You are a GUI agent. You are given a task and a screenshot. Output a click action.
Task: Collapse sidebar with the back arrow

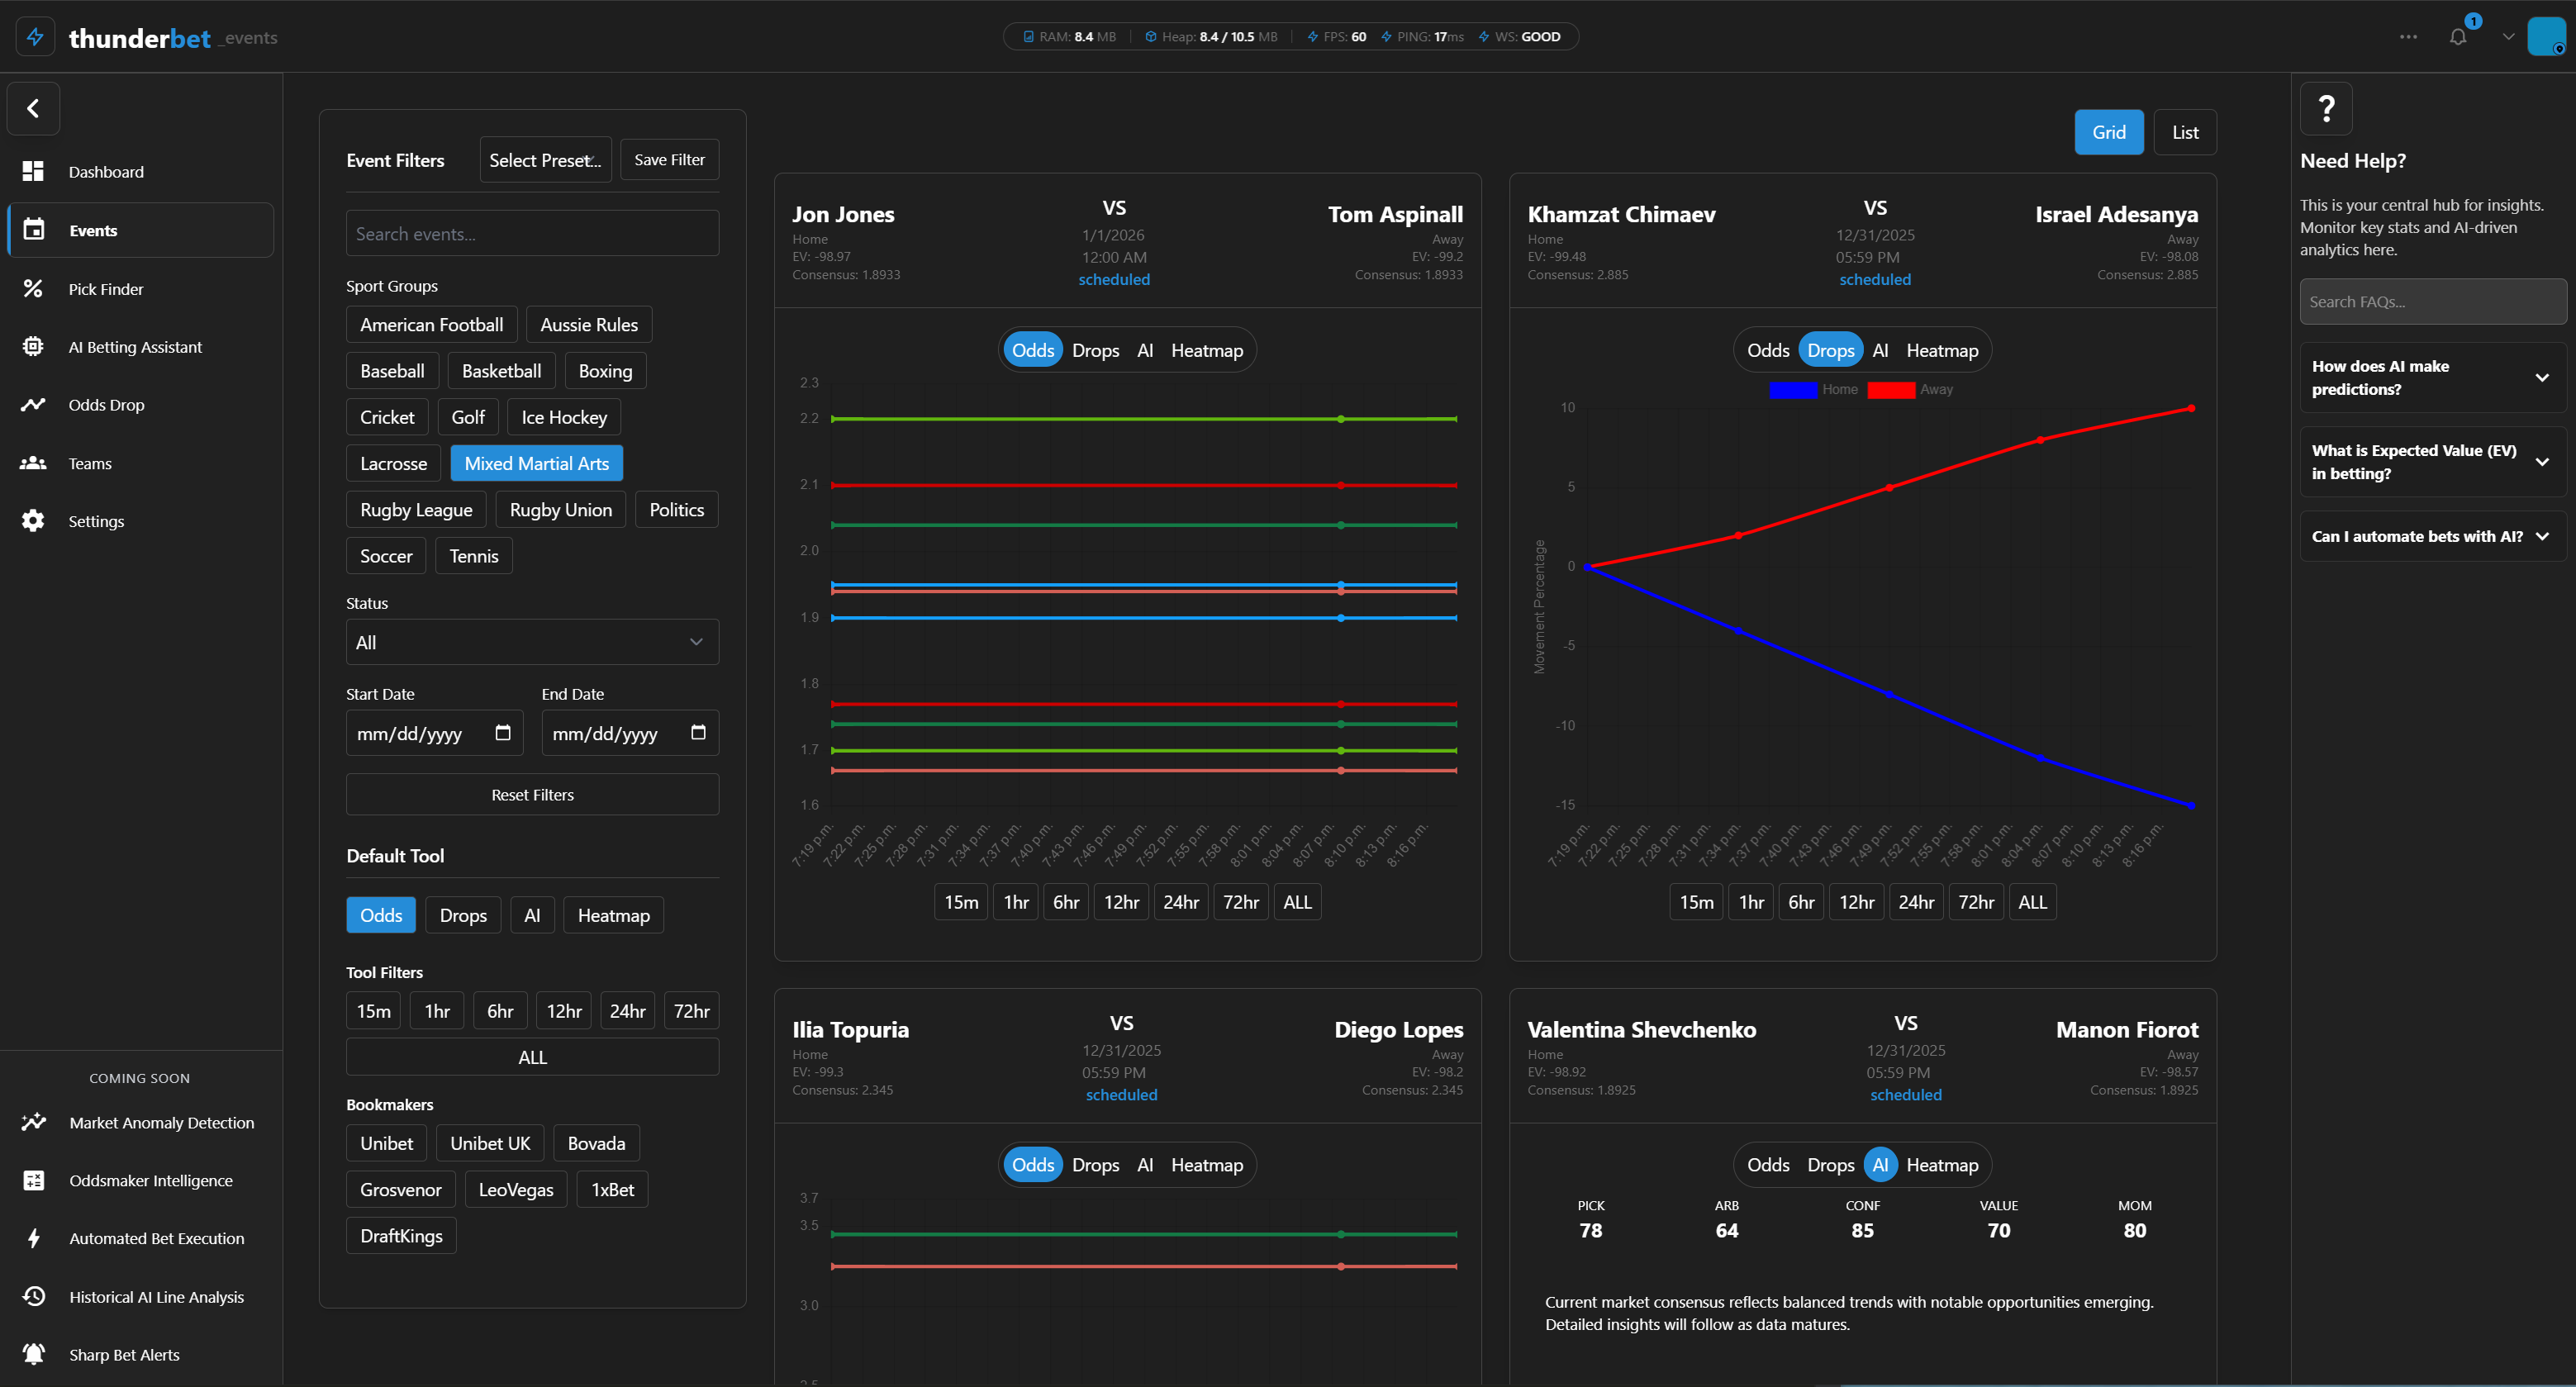tap(33, 108)
